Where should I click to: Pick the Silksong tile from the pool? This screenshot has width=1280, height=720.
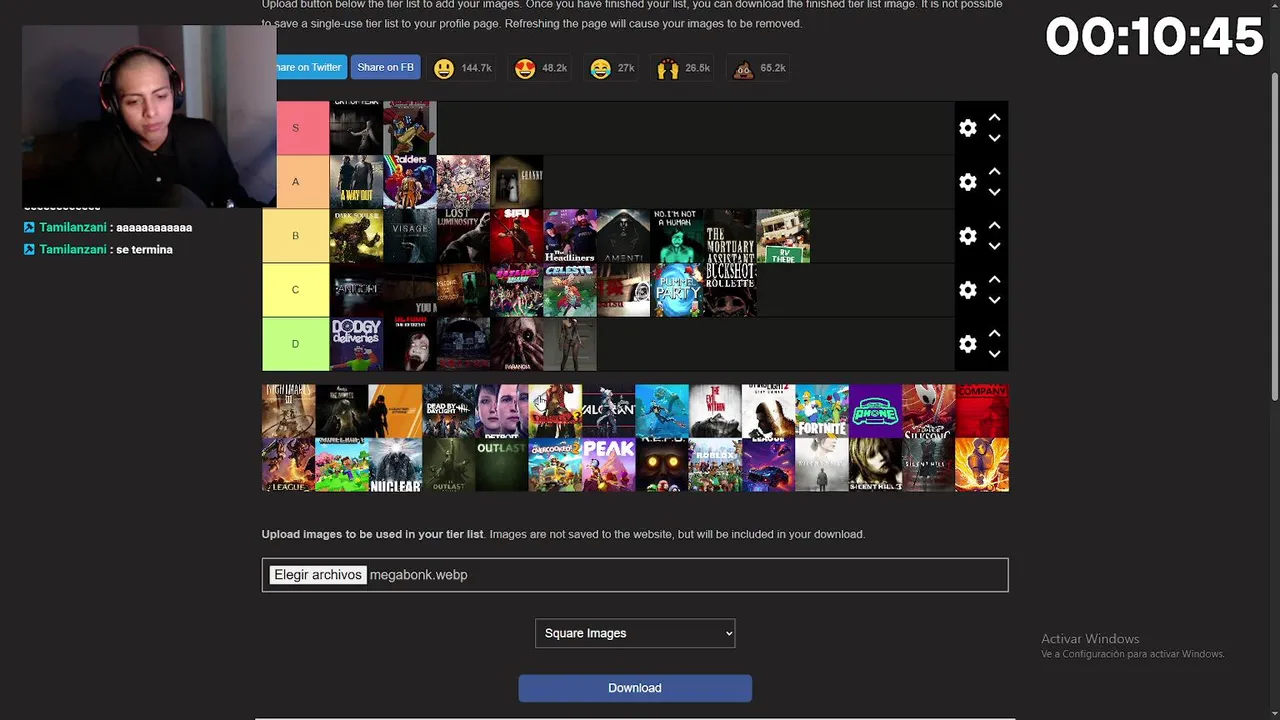[x=928, y=411]
